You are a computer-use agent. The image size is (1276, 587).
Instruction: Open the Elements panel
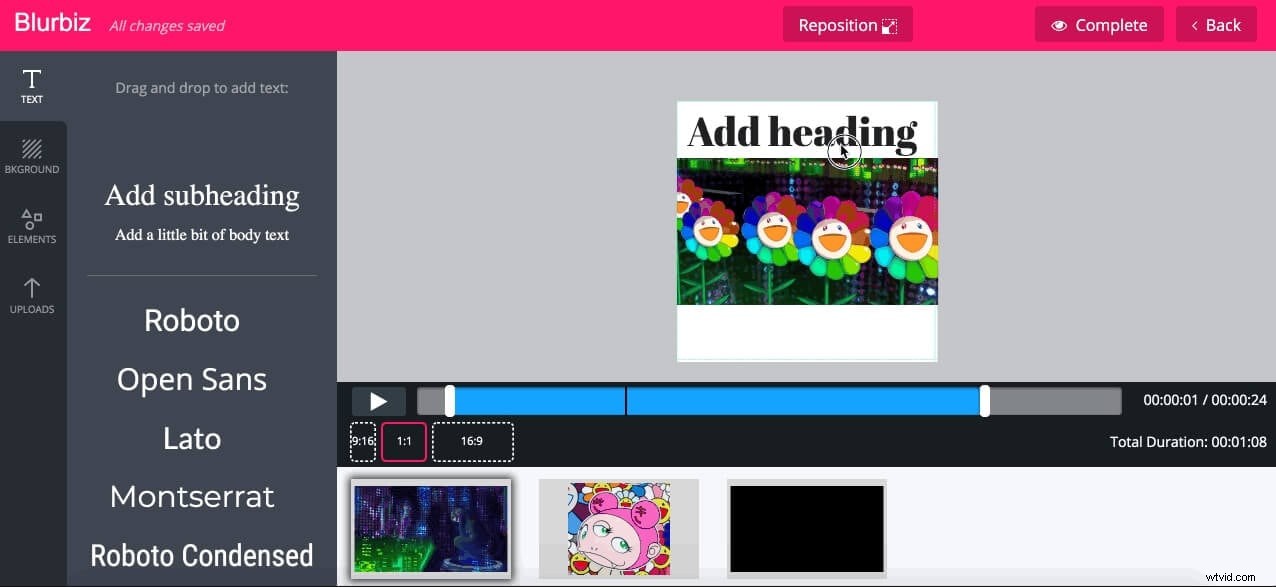coord(31,225)
